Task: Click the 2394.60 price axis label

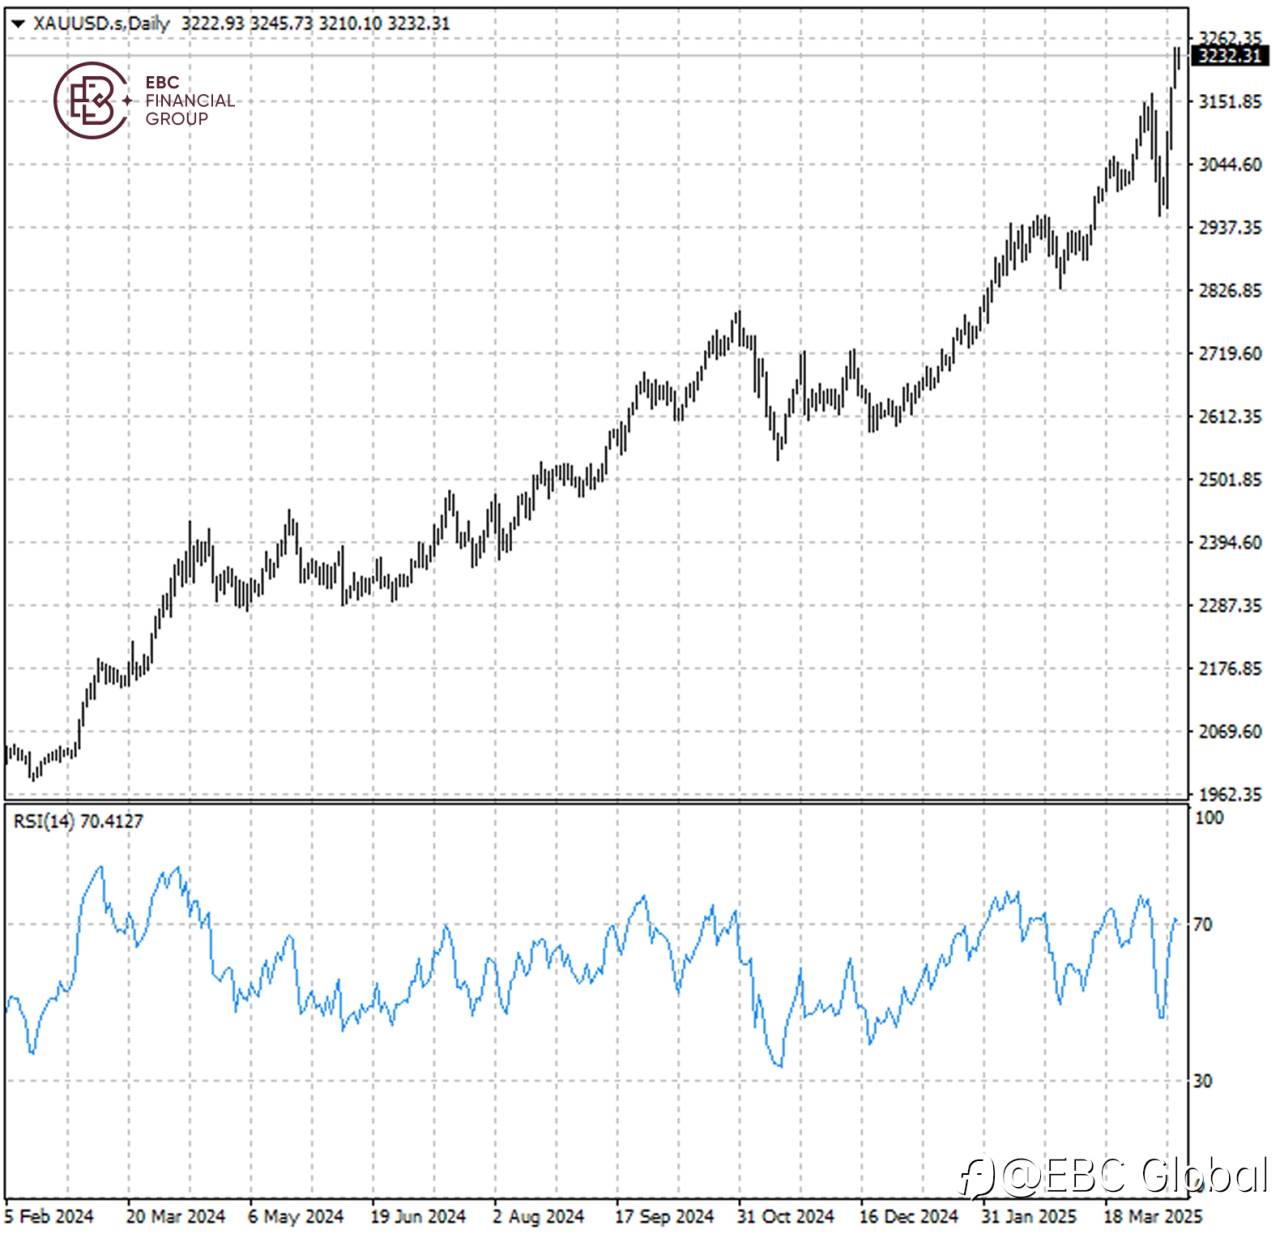Action: tap(1230, 542)
